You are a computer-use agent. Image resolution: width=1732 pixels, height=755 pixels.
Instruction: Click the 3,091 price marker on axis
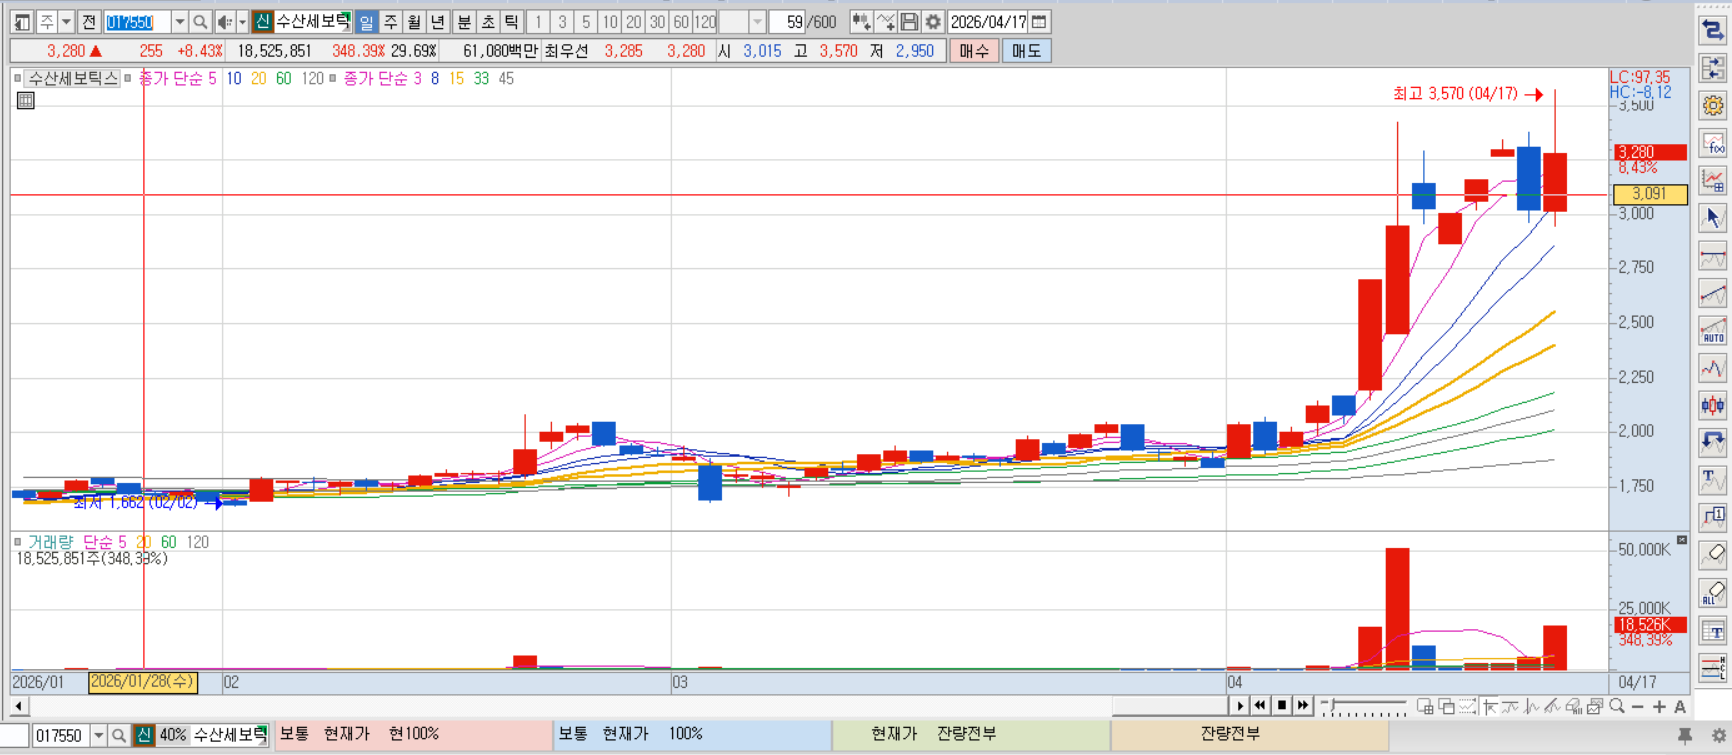(x=1650, y=194)
